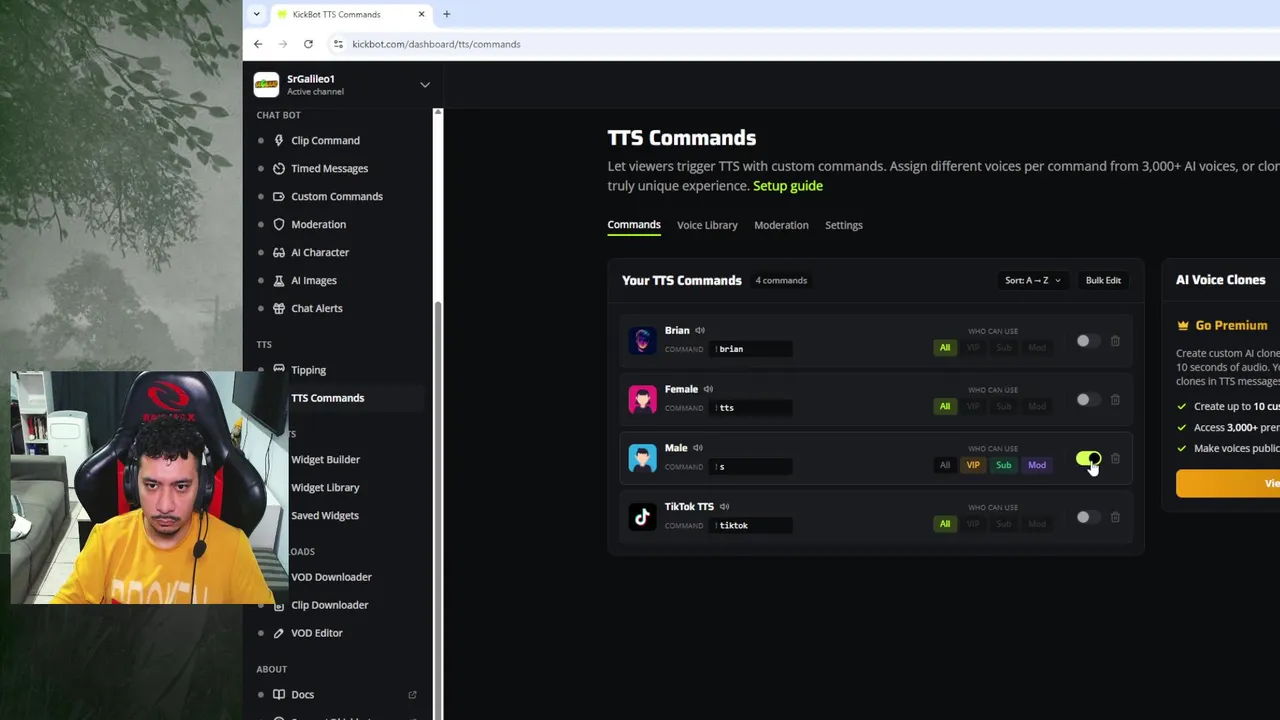Image resolution: width=1280 pixels, height=720 pixels.
Task: Edit the Male command input field
Action: pos(751,467)
